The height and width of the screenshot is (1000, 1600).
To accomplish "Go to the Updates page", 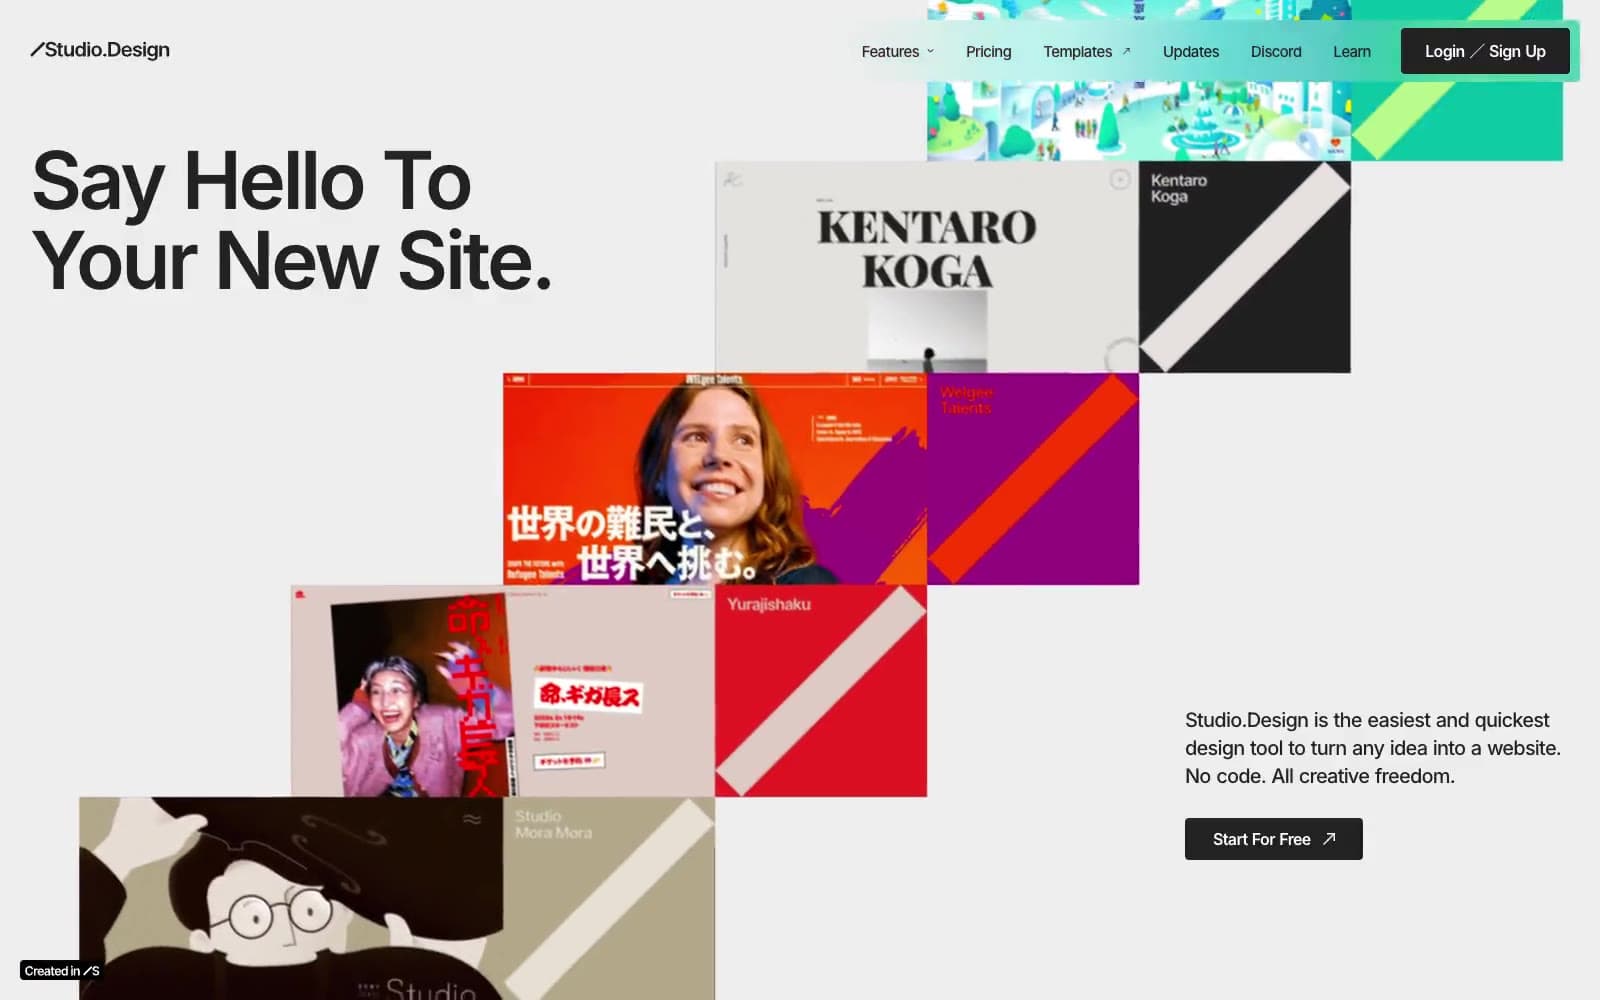I will click(1190, 52).
